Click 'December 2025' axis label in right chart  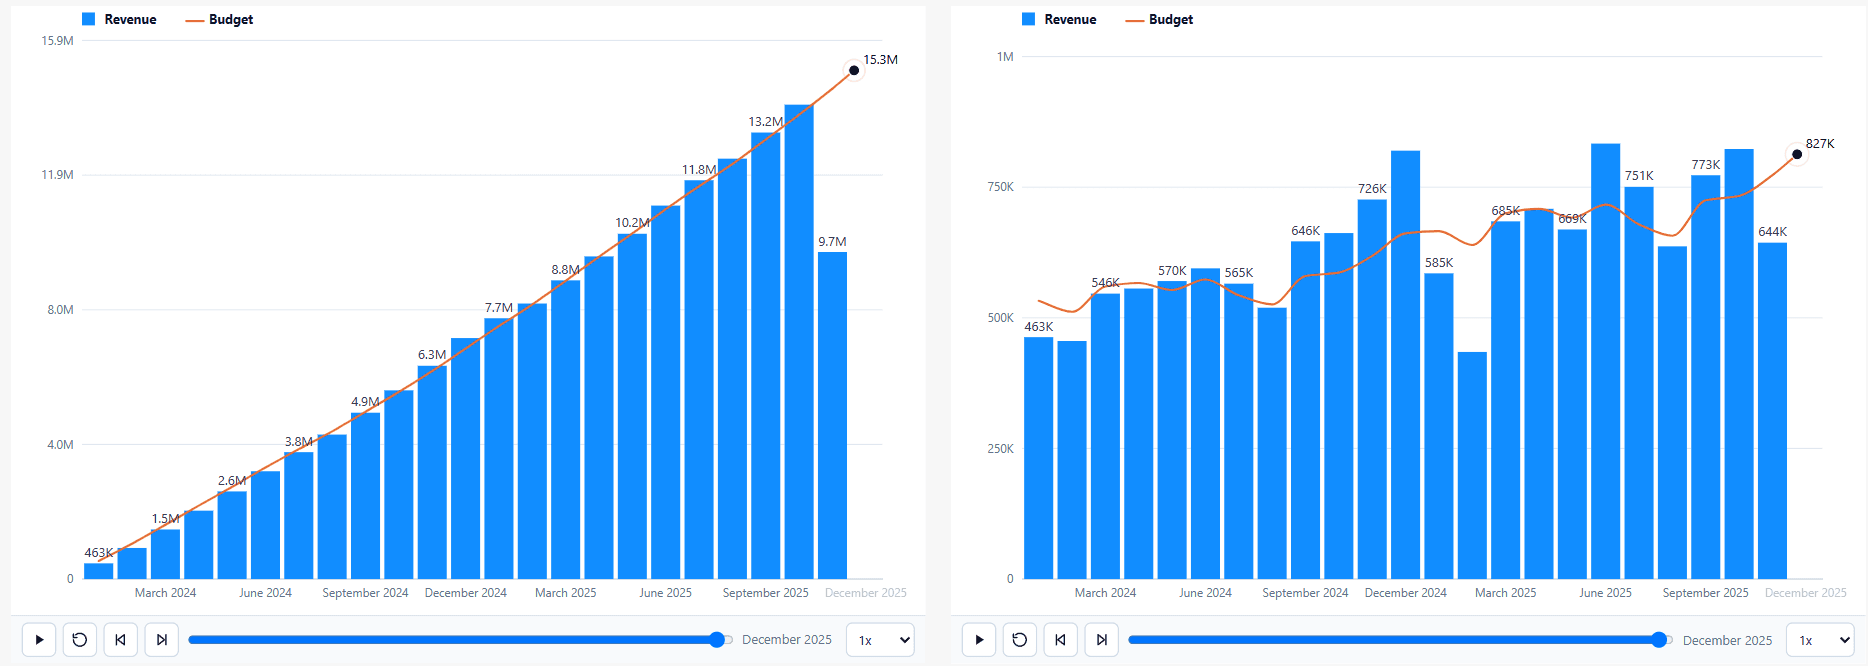(1806, 593)
